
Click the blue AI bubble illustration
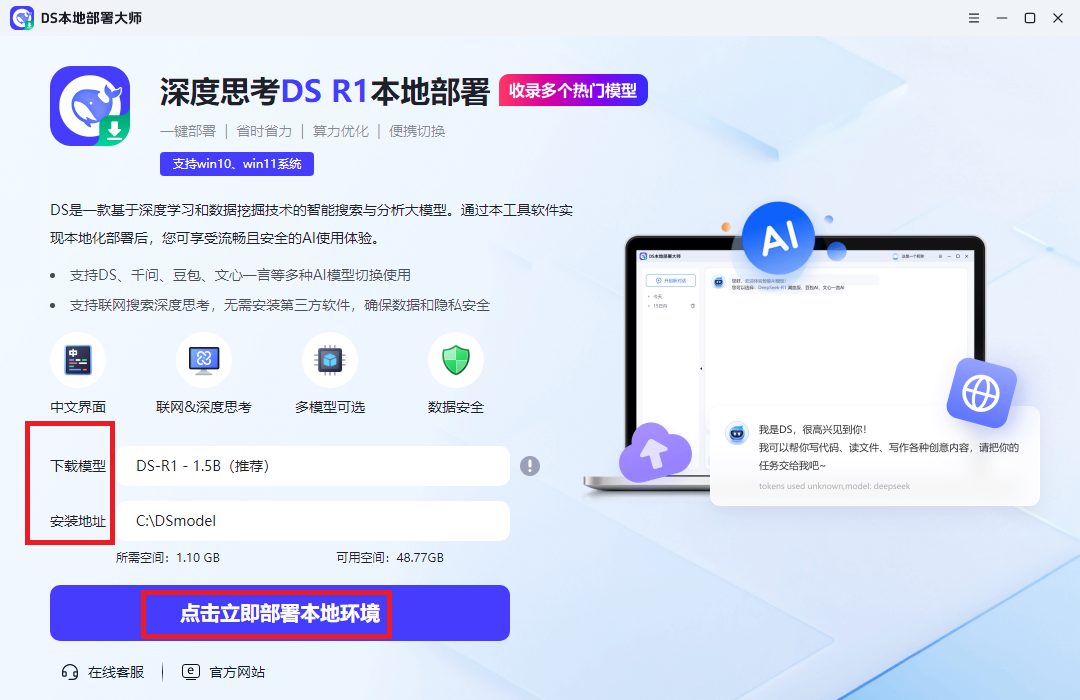779,238
